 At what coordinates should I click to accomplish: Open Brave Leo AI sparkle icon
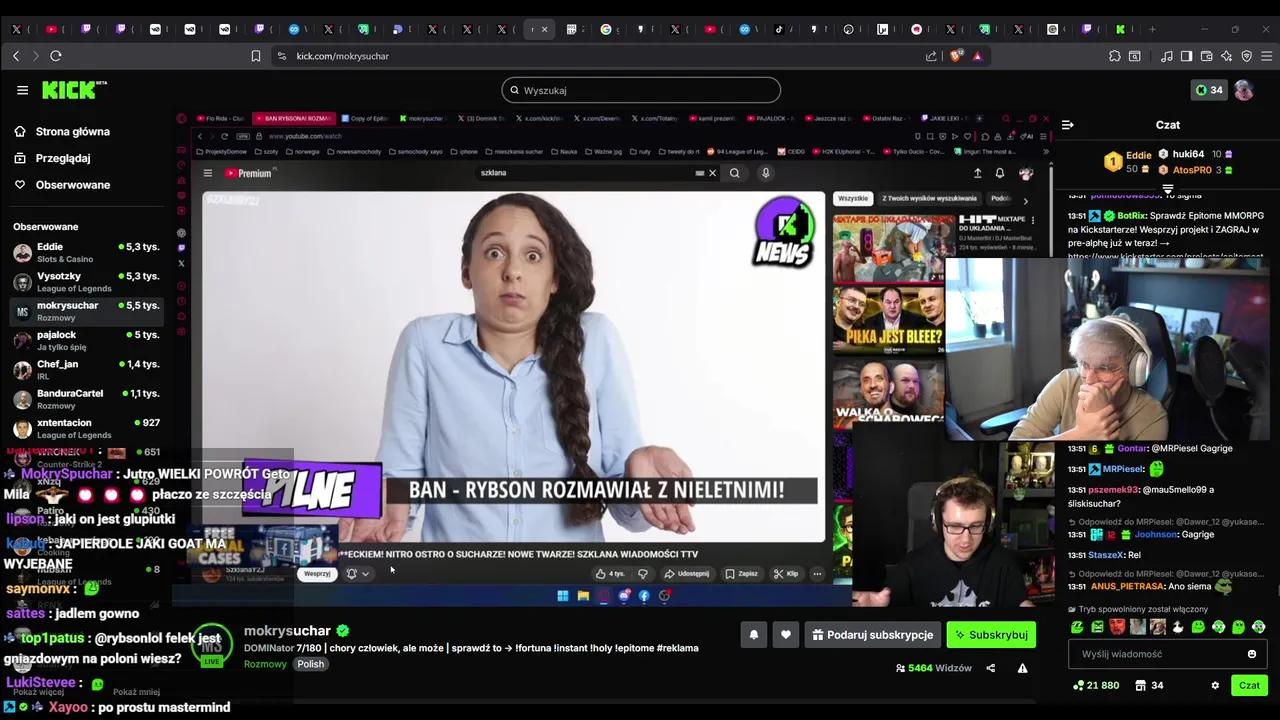coord(1227,56)
